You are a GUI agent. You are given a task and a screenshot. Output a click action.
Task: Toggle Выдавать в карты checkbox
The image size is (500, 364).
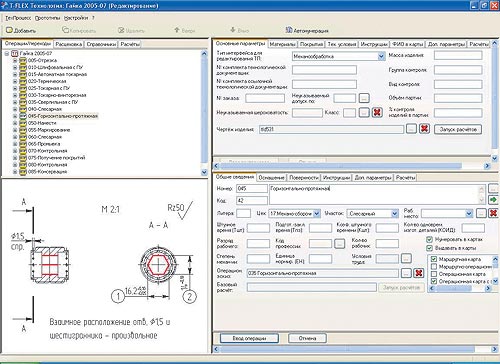430,248
